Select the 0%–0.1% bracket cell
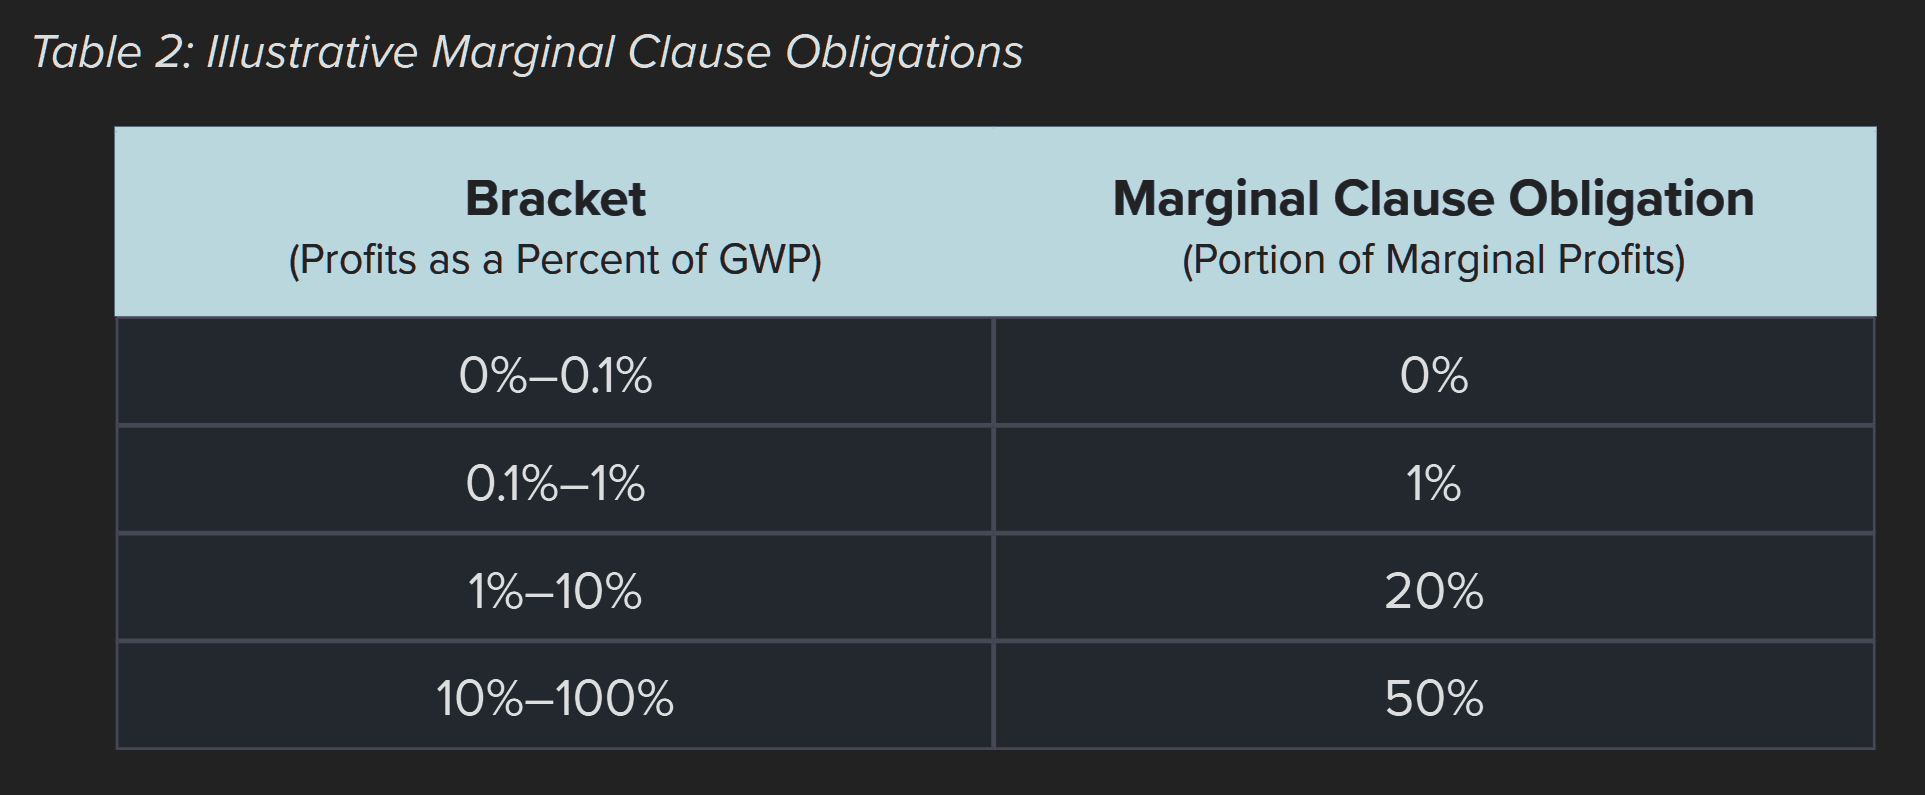This screenshot has height=795, width=1925. (555, 372)
